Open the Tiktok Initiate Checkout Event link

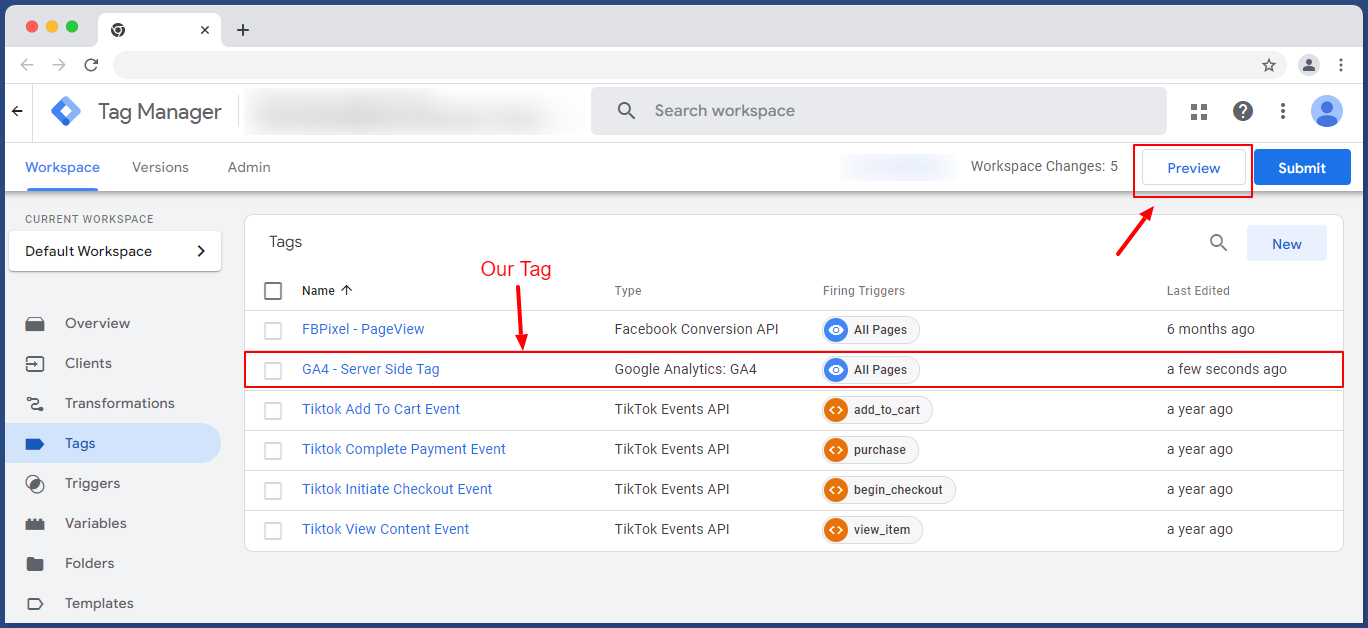pyautogui.click(x=397, y=489)
